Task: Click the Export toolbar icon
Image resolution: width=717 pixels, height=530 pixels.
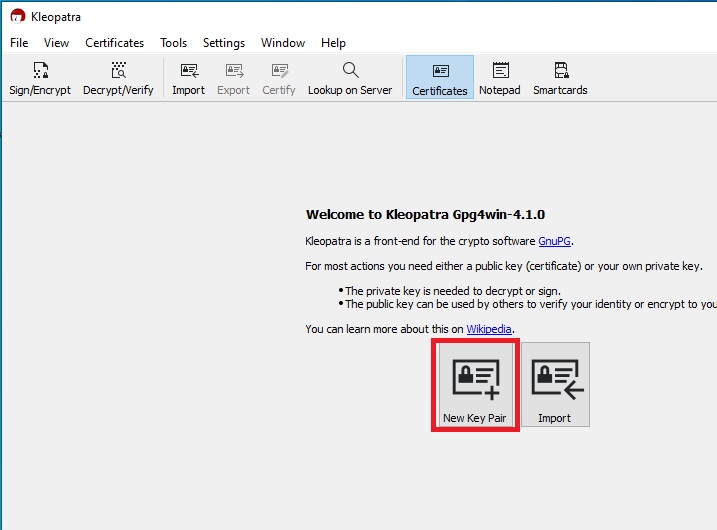Action: point(233,78)
